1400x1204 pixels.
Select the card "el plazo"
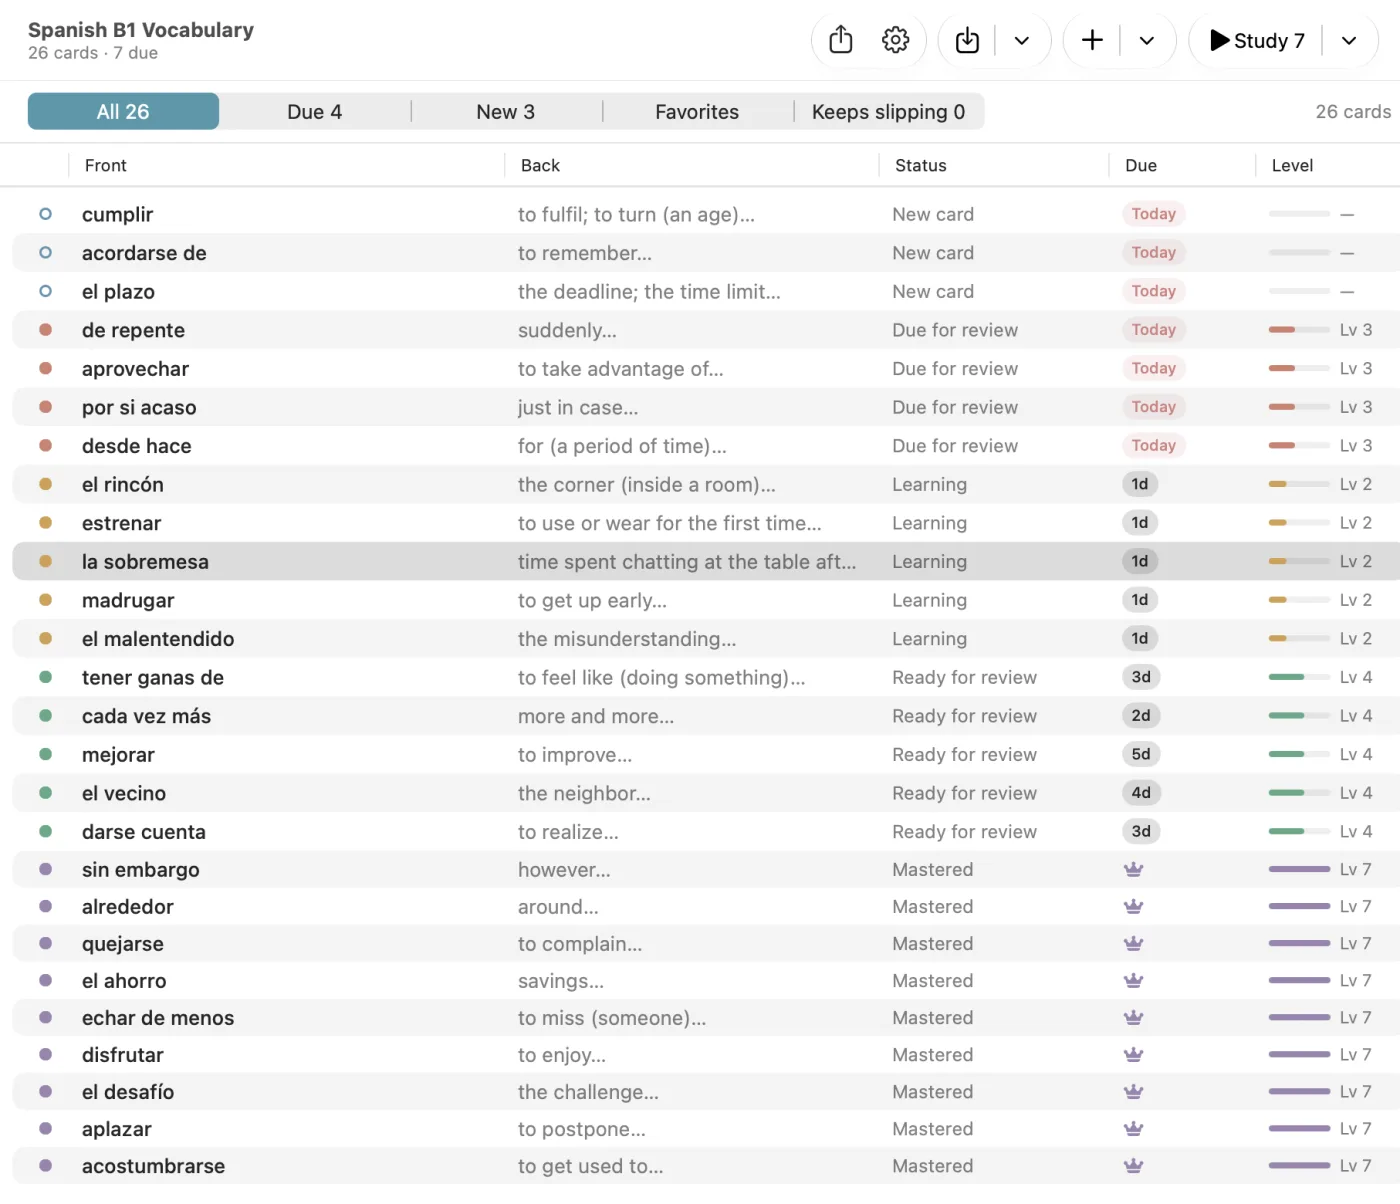[706, 291]
